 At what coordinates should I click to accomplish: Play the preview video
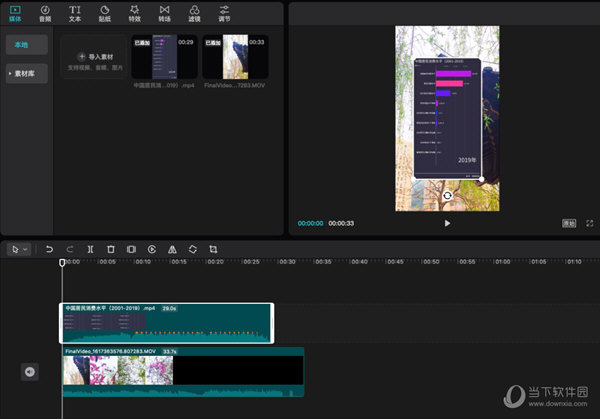[447, 223]
